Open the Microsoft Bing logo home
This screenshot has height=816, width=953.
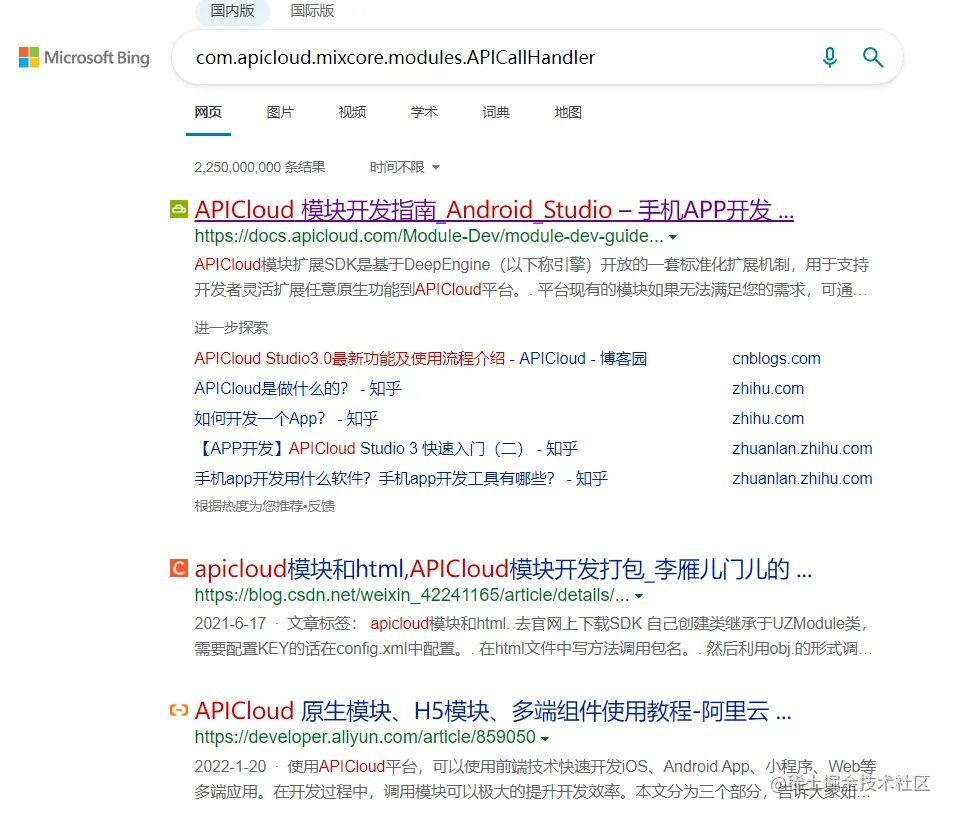point(84,58)
